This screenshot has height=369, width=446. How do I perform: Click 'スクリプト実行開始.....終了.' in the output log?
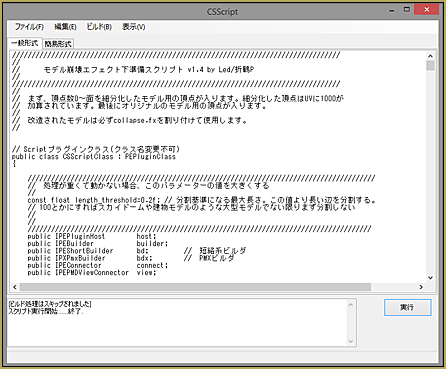point(46,311)
